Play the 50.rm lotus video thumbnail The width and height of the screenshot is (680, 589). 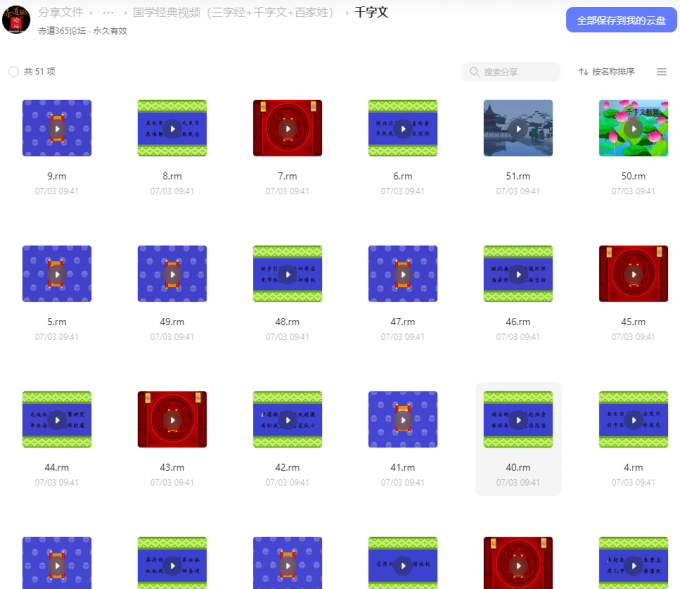(634, 128)
